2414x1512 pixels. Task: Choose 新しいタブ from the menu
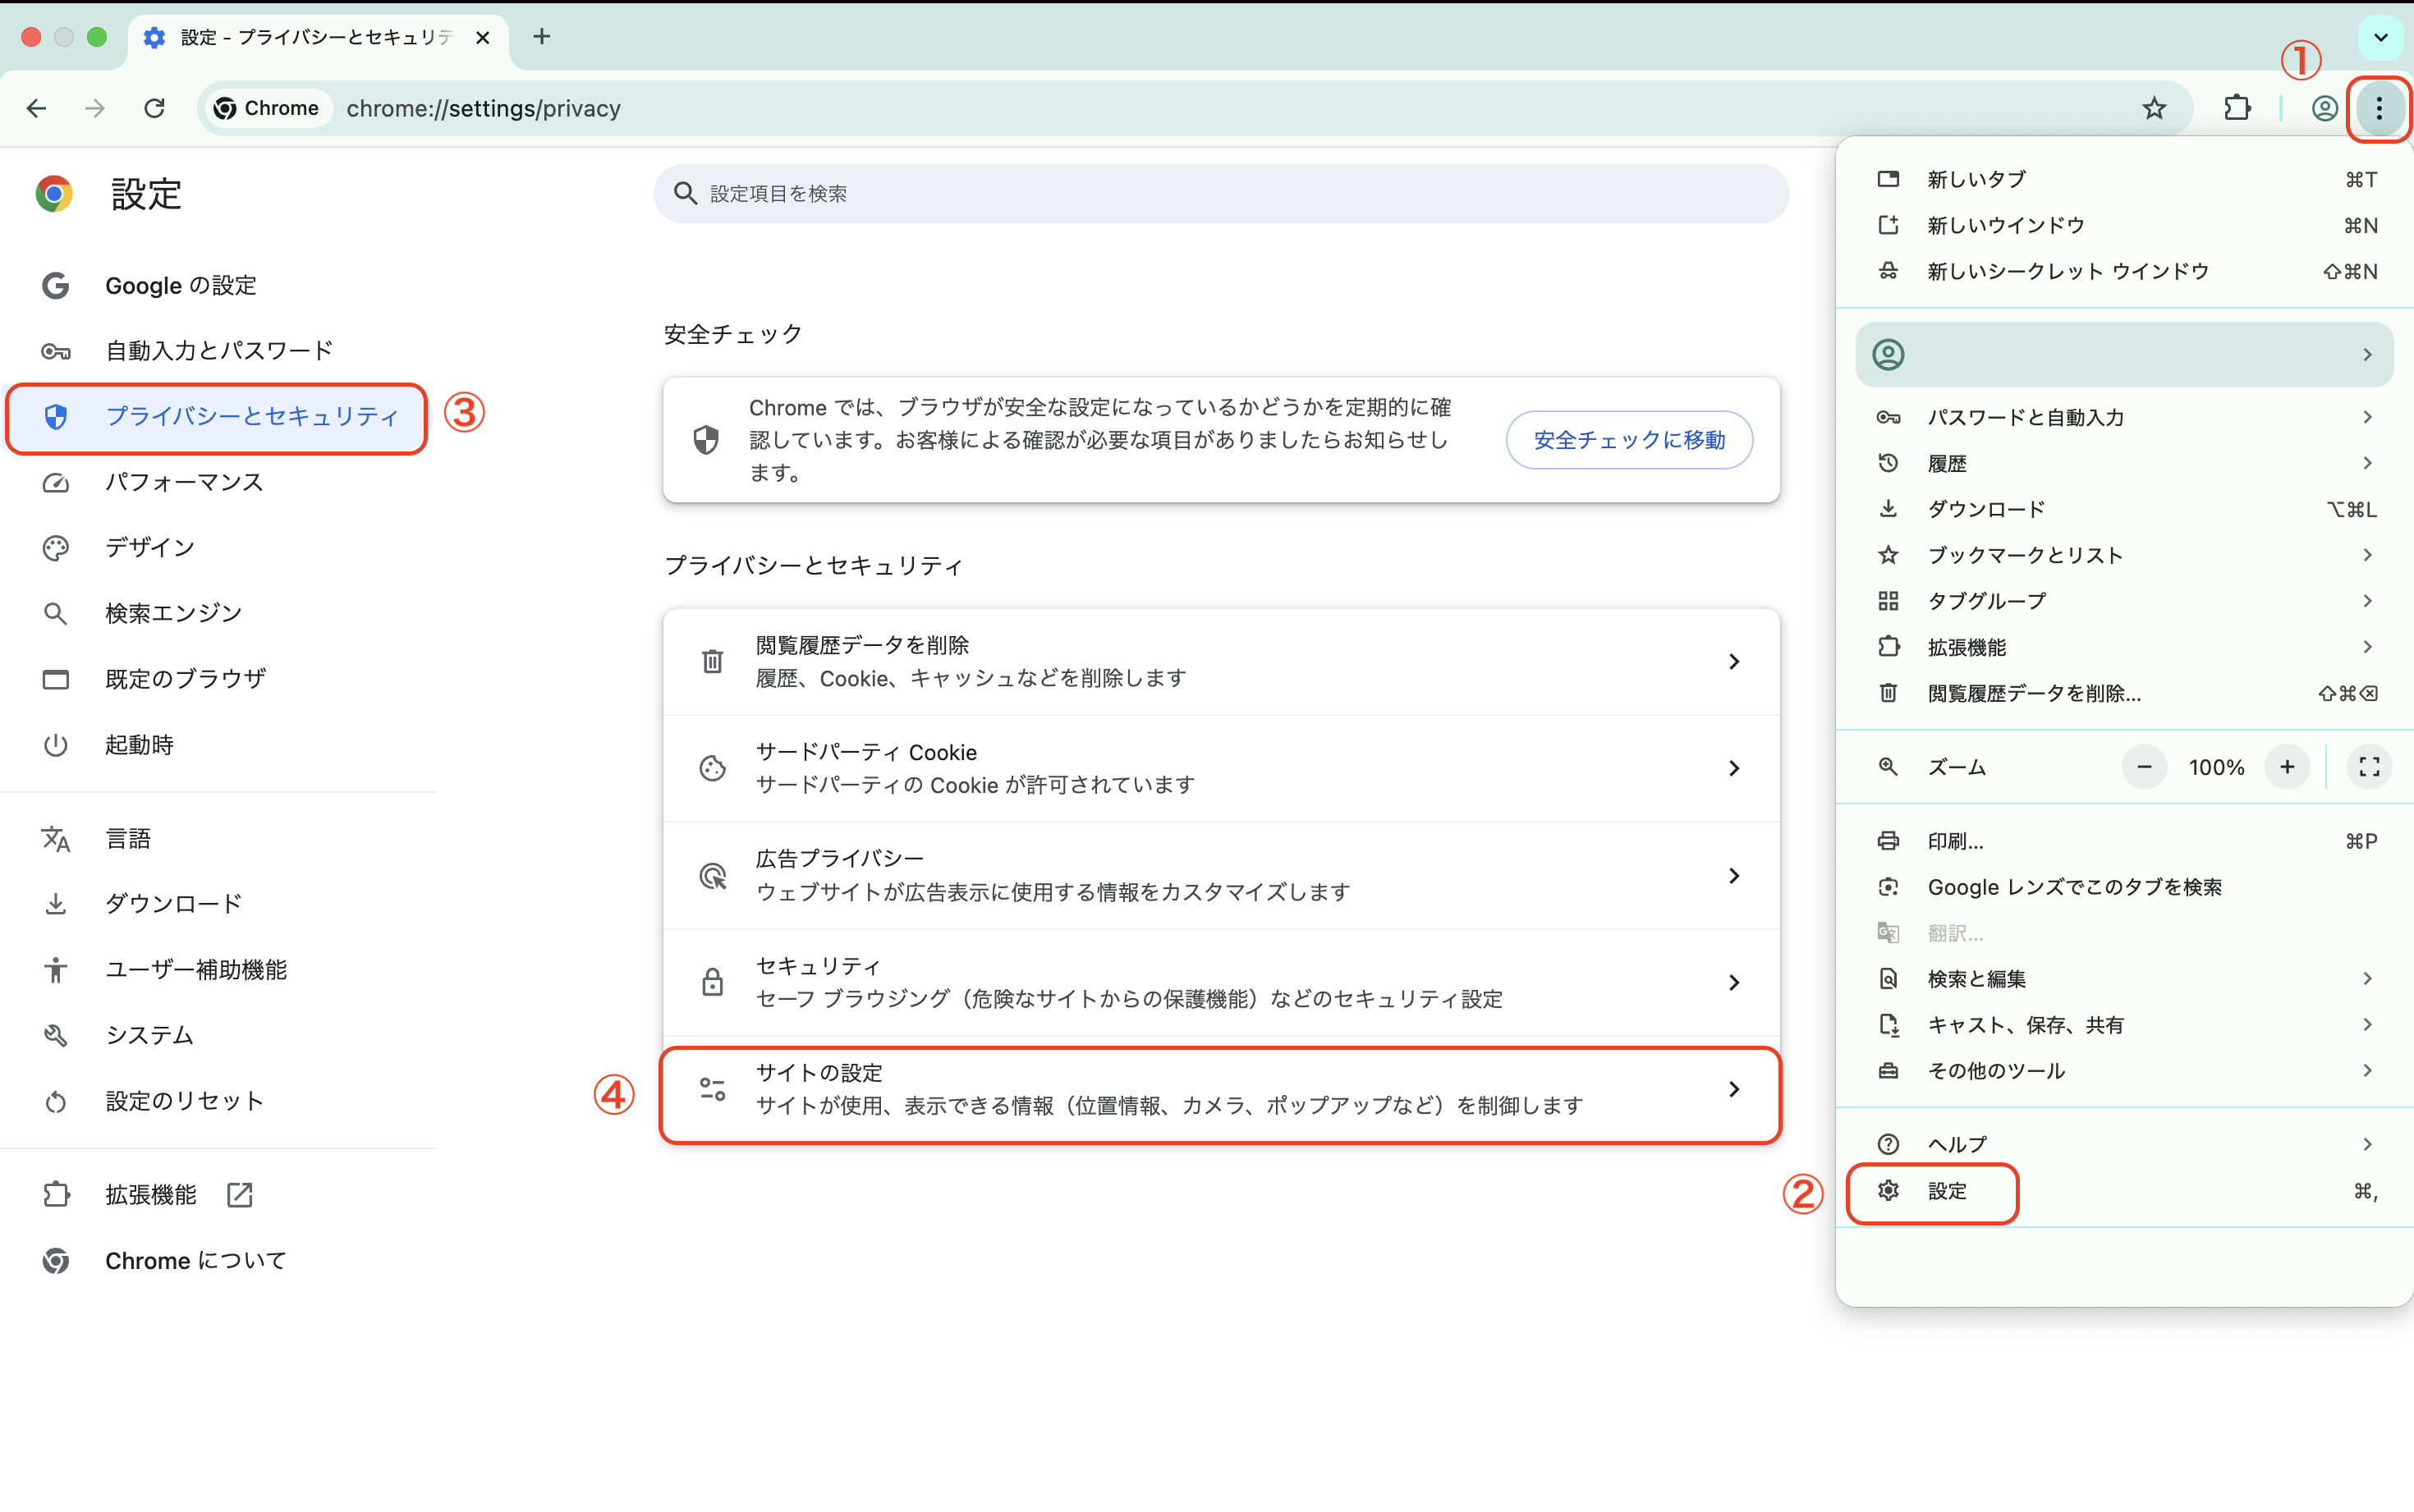click(2125, 179)
